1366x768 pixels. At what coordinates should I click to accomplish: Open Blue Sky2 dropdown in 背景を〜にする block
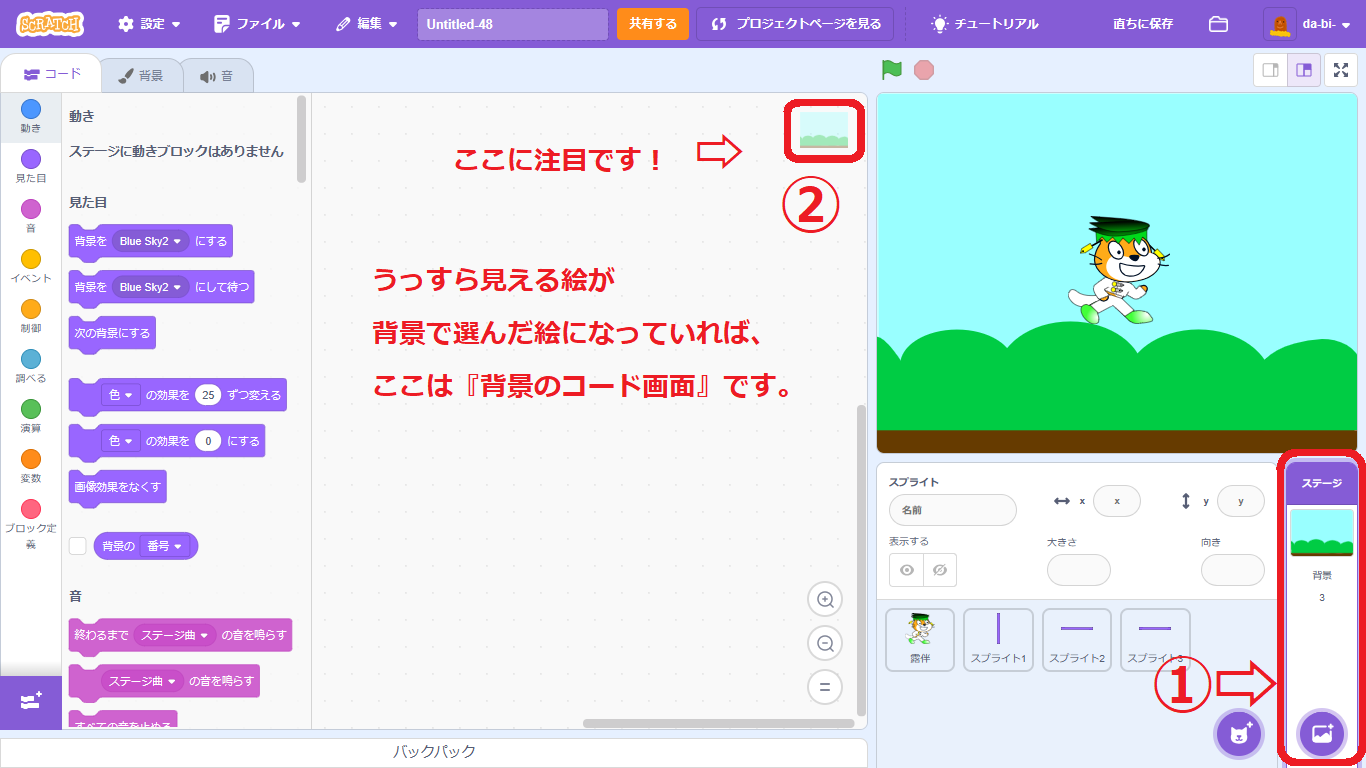click(x=151, y=241)
